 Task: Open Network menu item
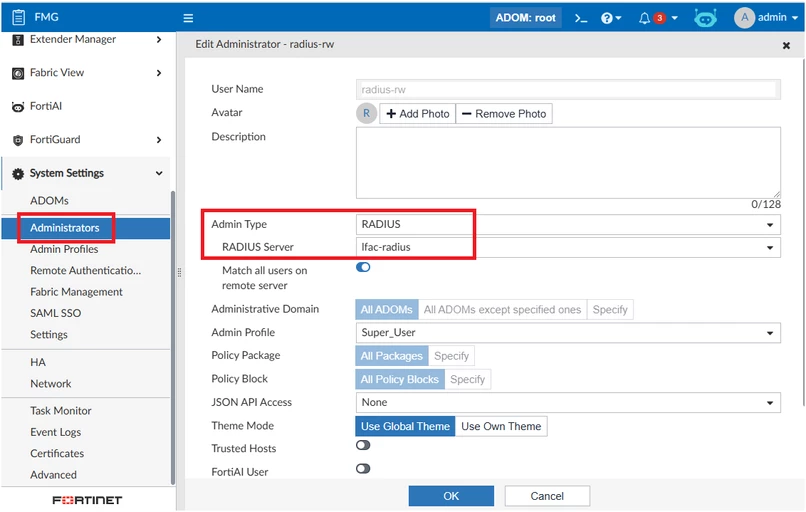pyautogui.click(x=51, y=384)
